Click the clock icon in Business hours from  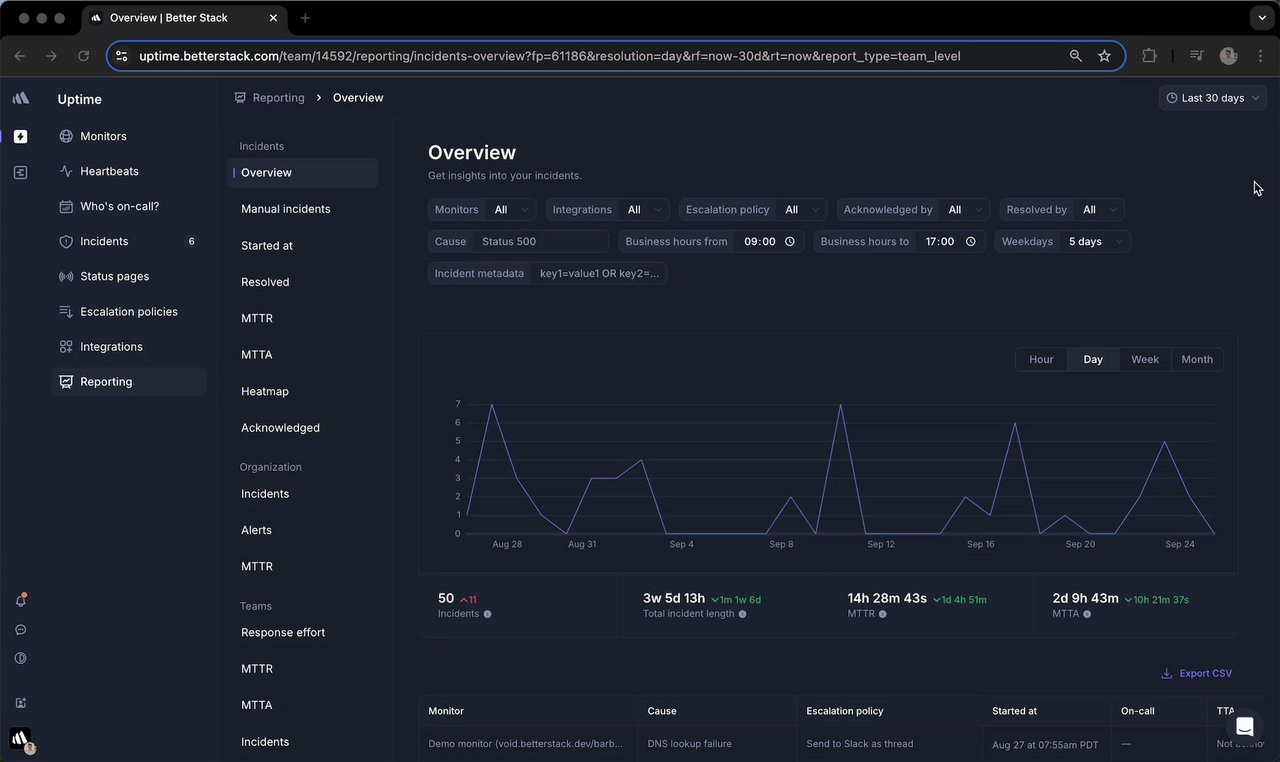[790, 242]
